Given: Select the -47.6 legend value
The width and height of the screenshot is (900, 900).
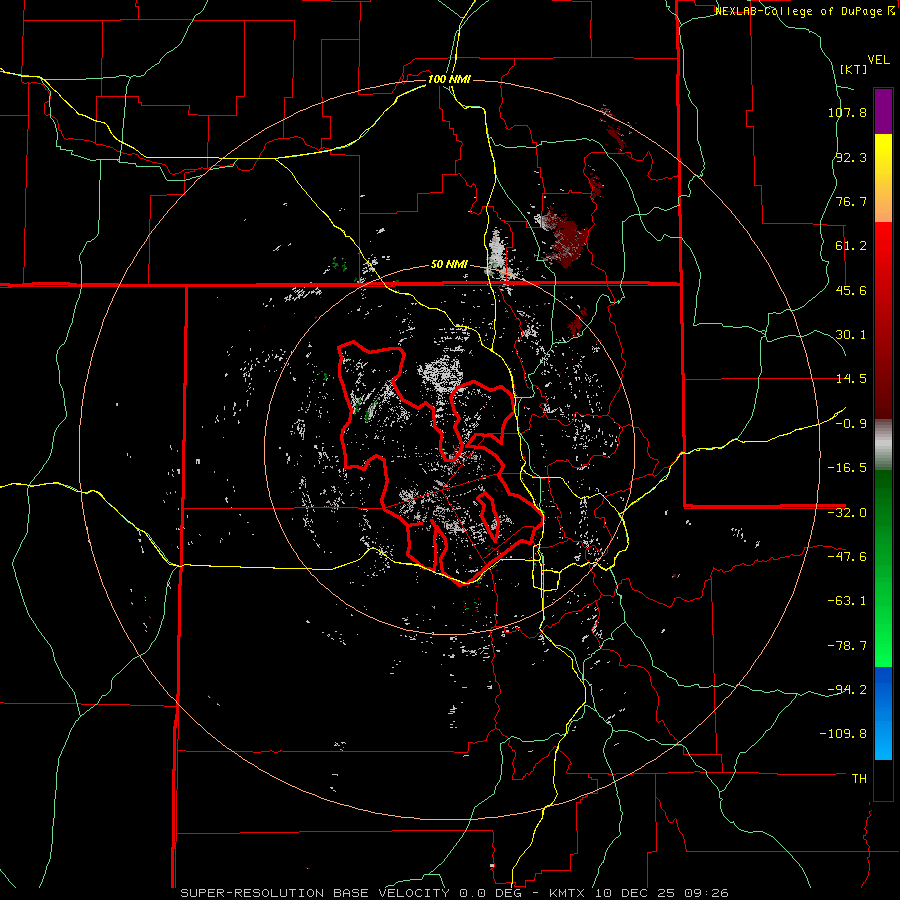Looking at the screenshot, I should pos(847,557).
